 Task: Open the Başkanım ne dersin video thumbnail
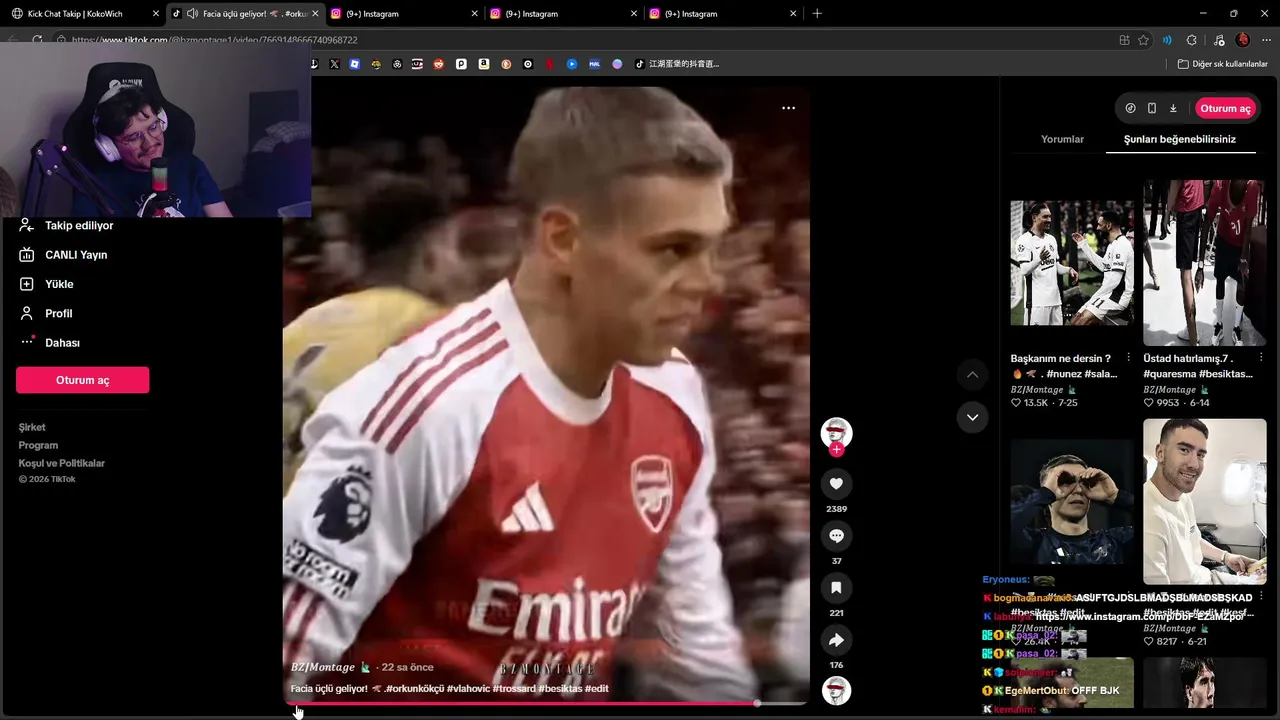pos(1072,263)
